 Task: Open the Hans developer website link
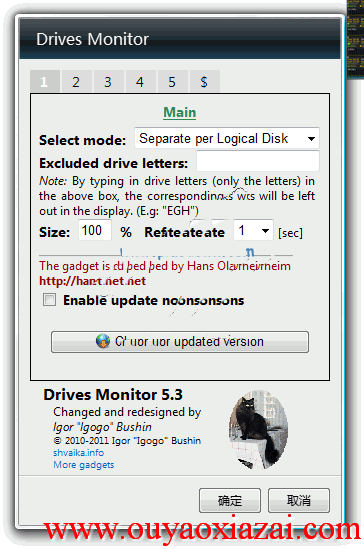92,281
